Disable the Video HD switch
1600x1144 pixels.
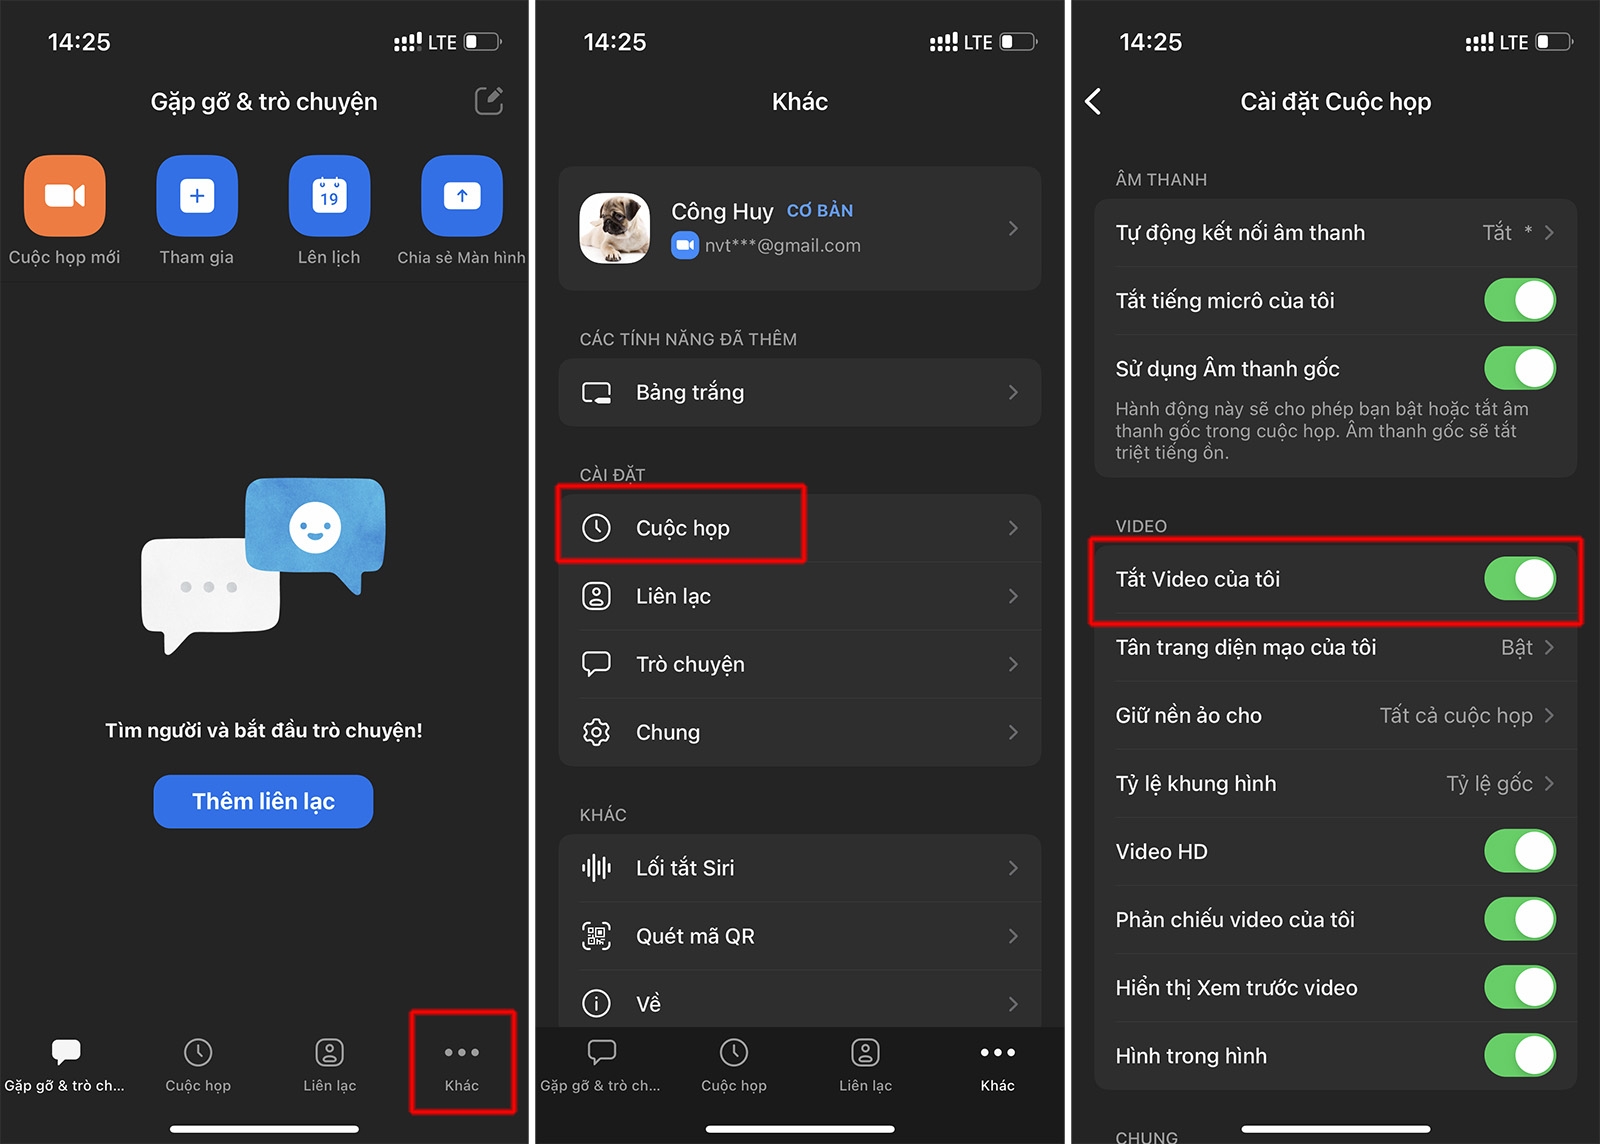(x=1520, y=851)
